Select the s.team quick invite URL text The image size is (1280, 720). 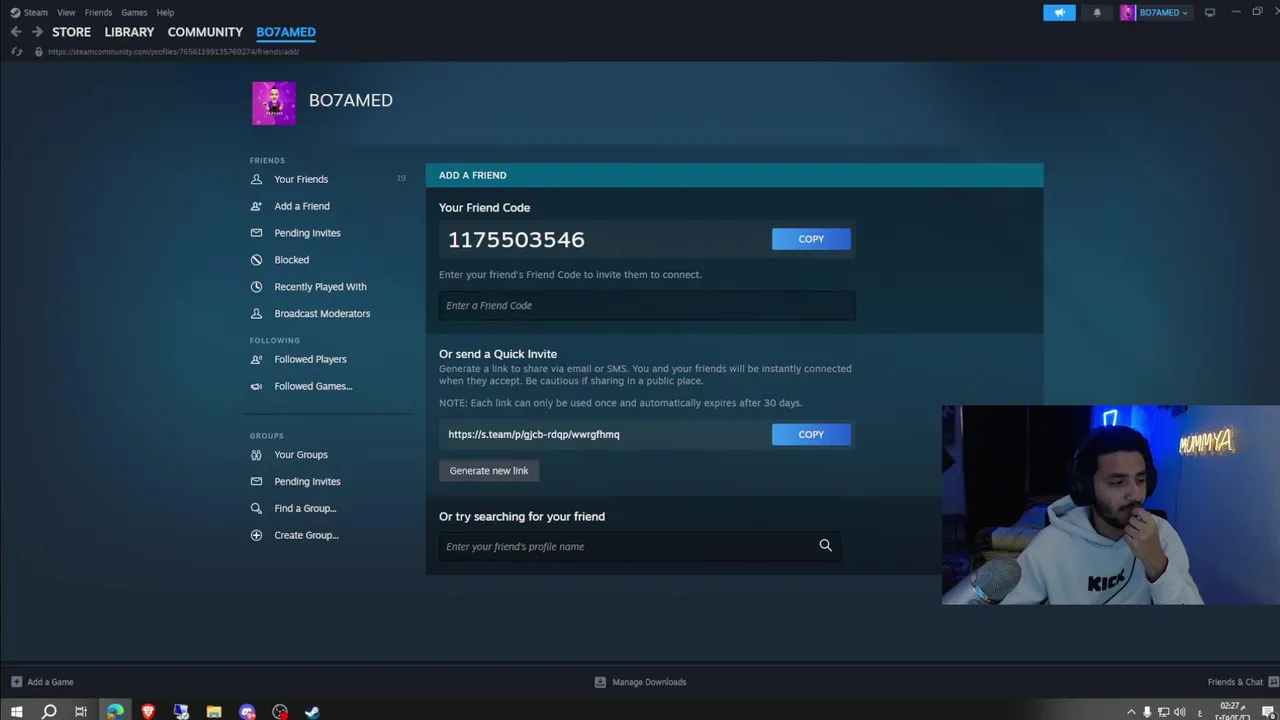534,434
